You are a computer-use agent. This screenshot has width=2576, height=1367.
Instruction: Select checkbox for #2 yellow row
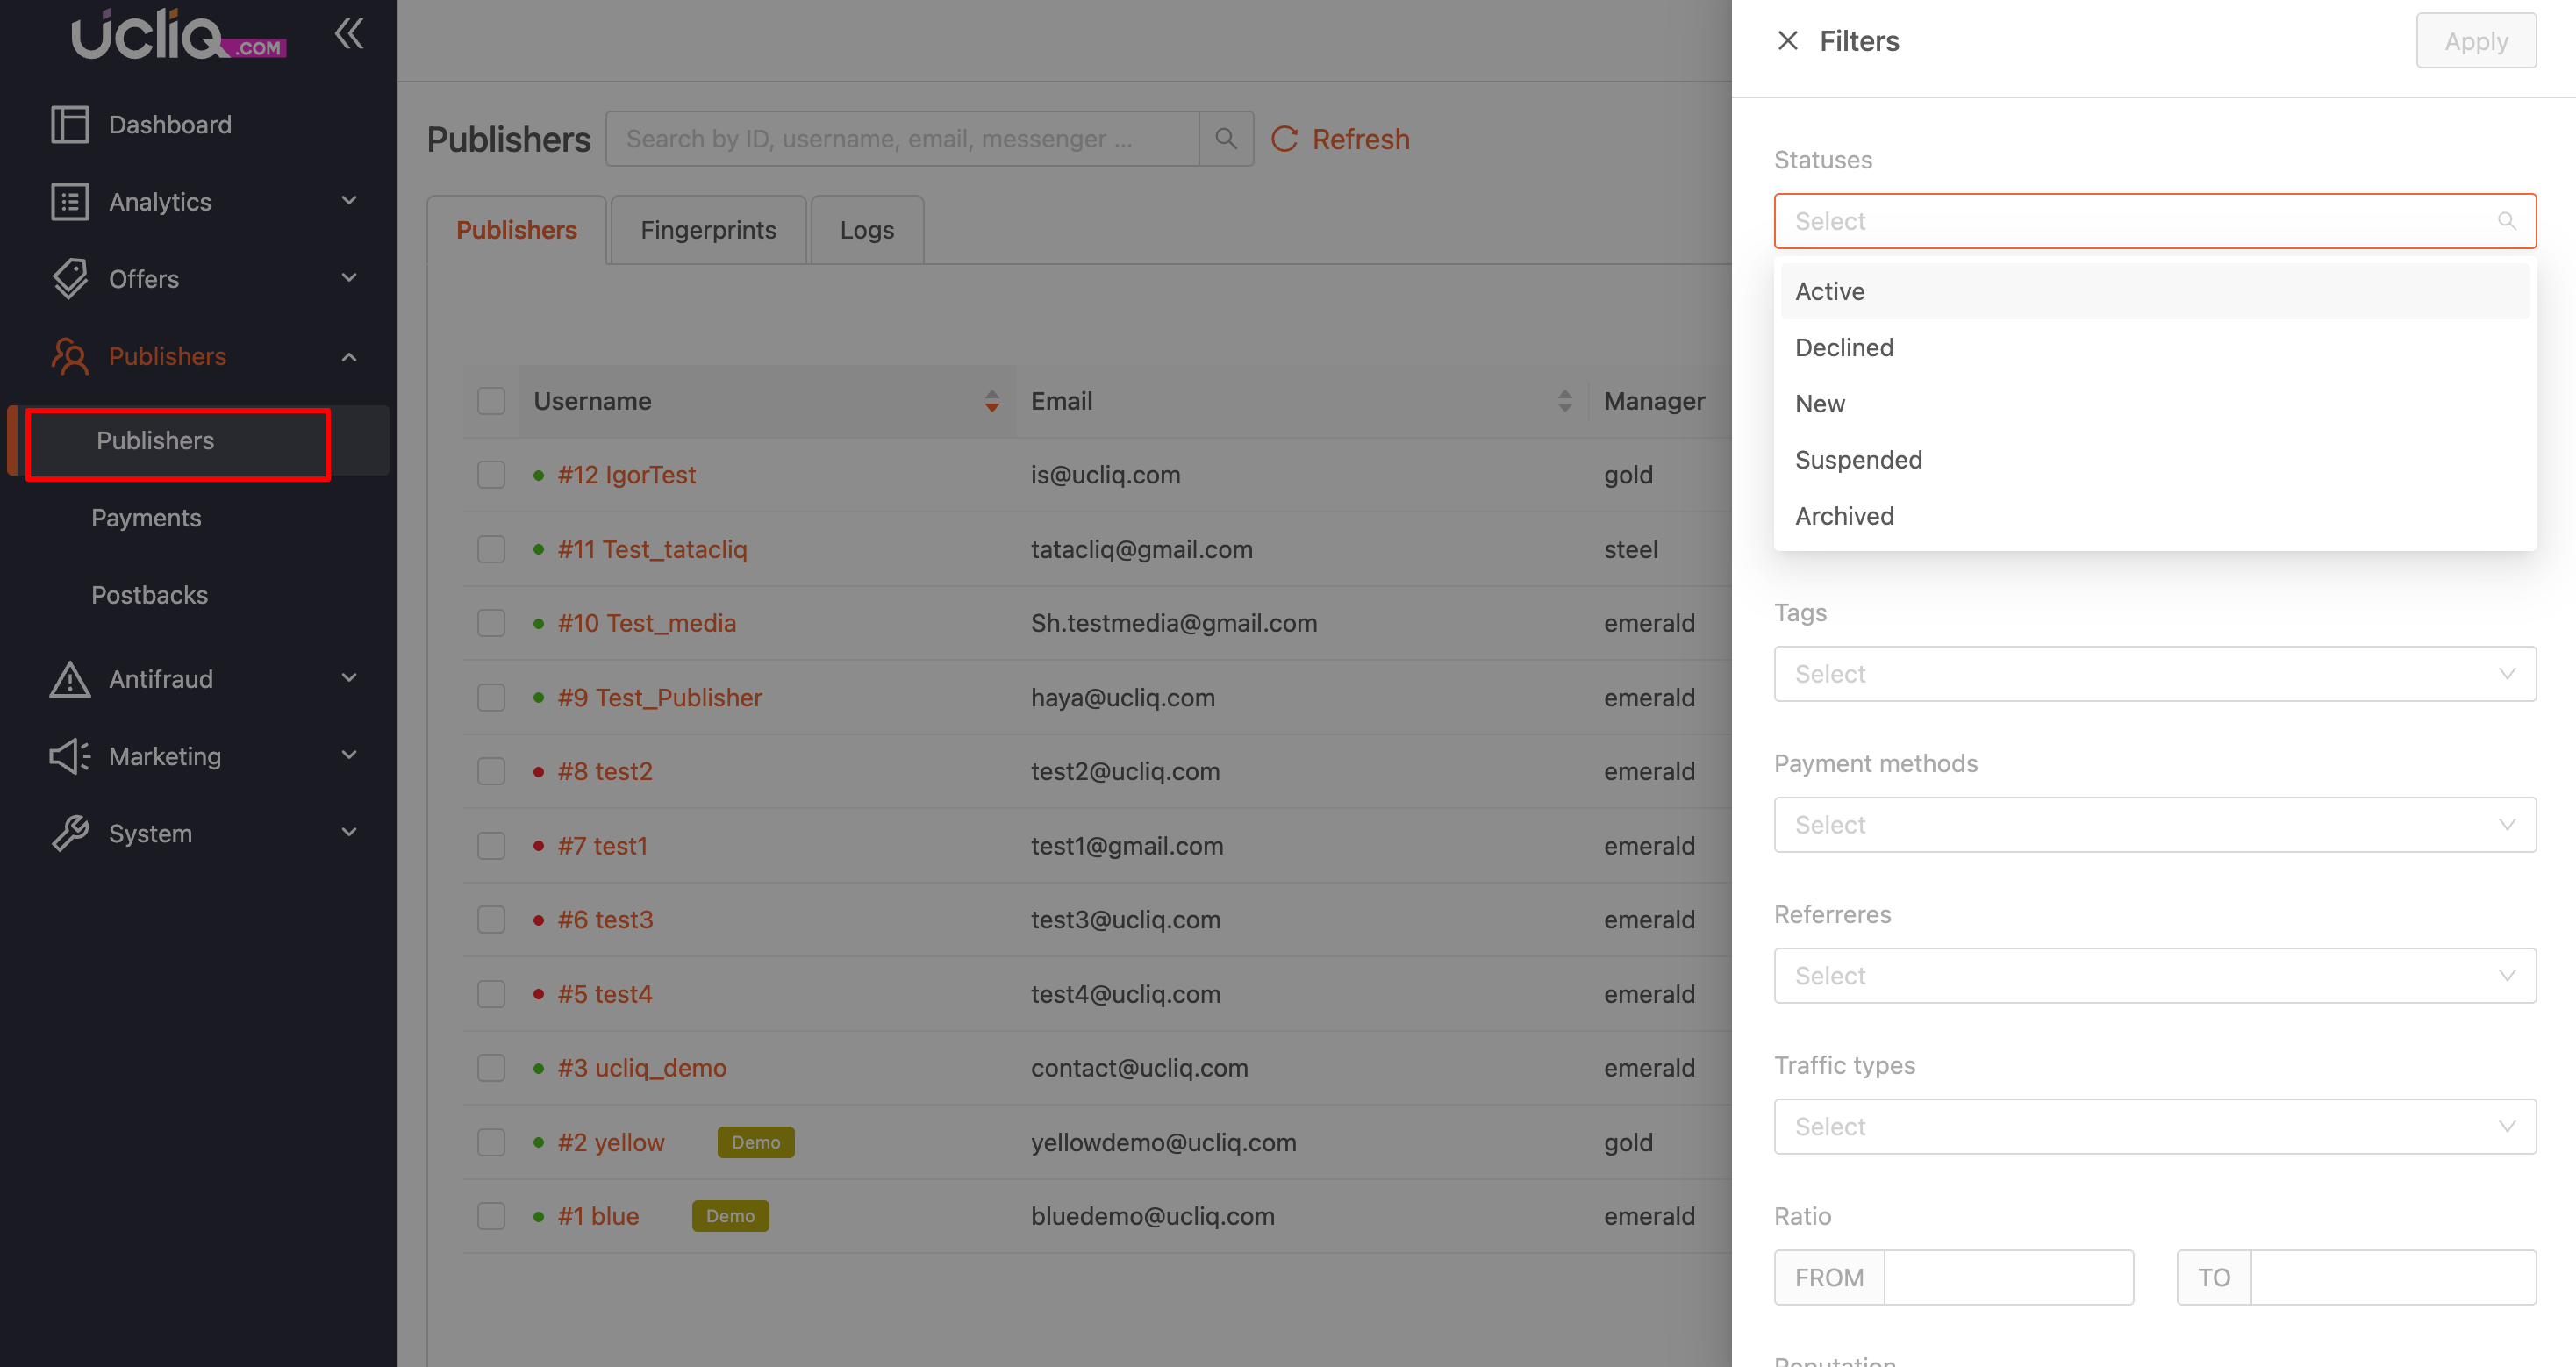(491, 1142)
